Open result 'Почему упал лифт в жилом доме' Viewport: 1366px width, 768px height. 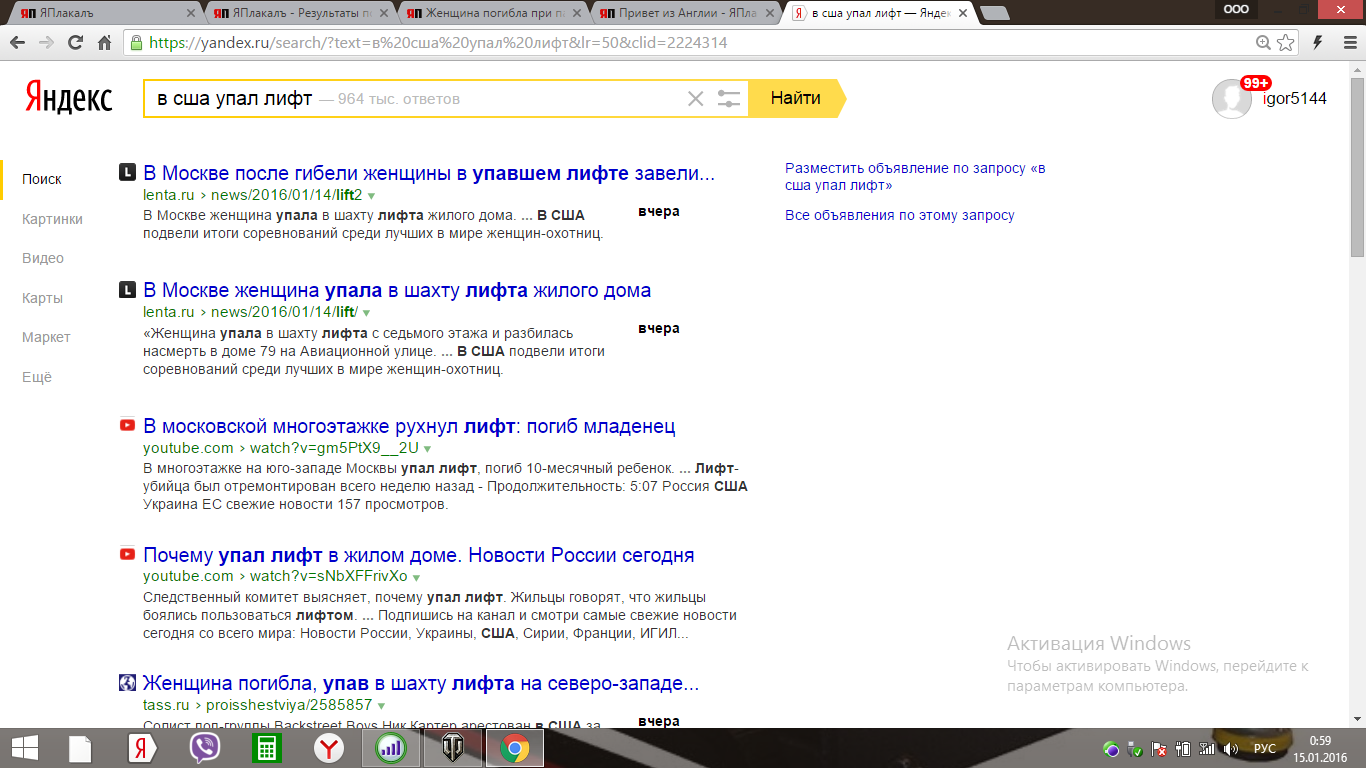[x=418, y=555]
